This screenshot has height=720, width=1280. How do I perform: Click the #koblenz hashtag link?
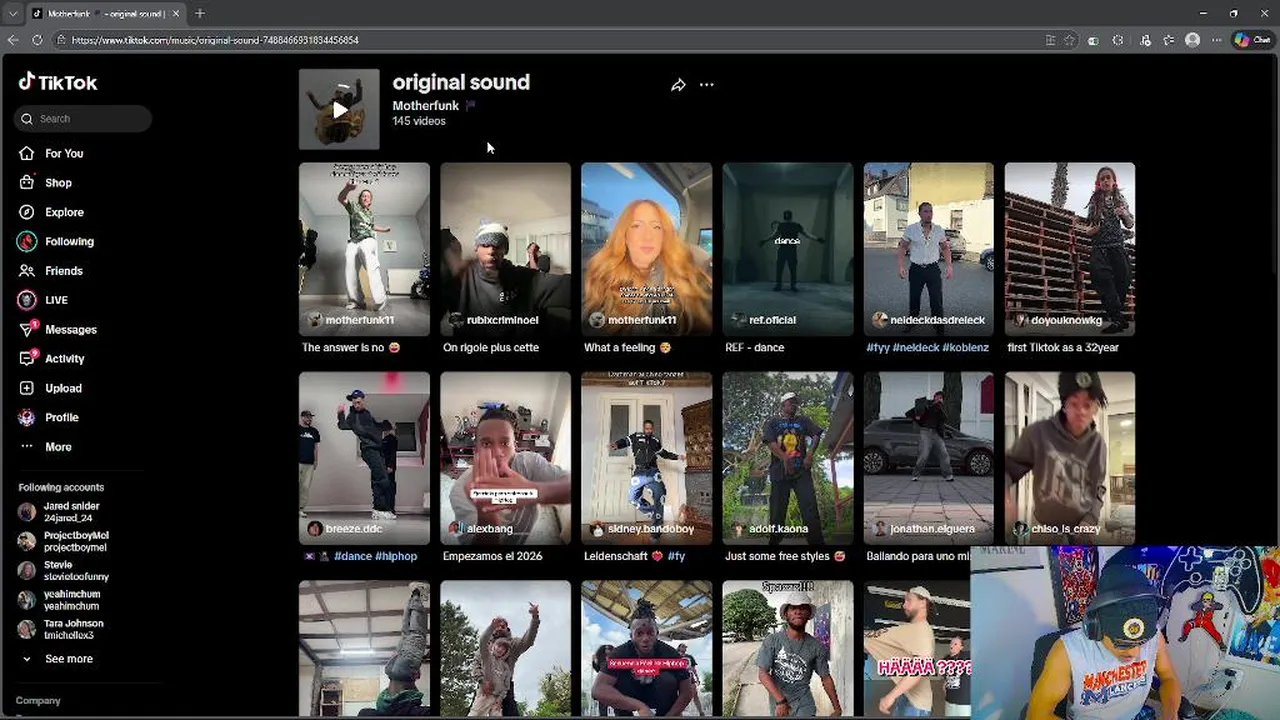click(x=965, y=347)
